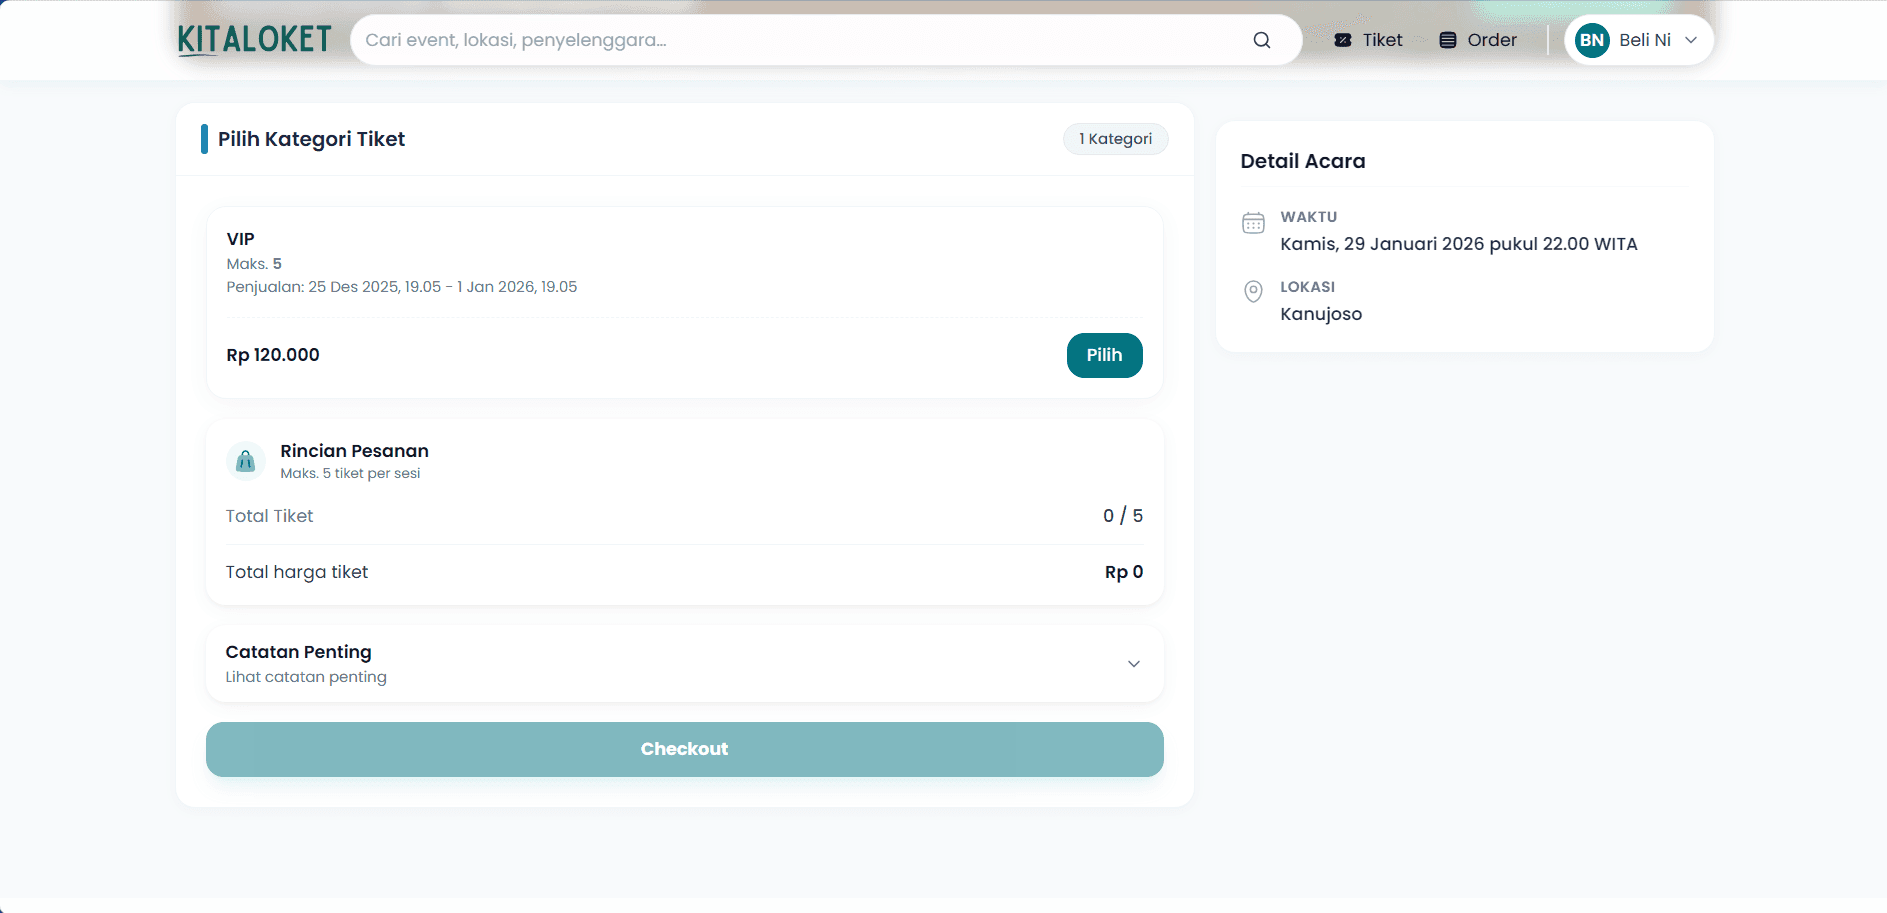Click the Kanujoso location text

click(x=1321, y=314)
